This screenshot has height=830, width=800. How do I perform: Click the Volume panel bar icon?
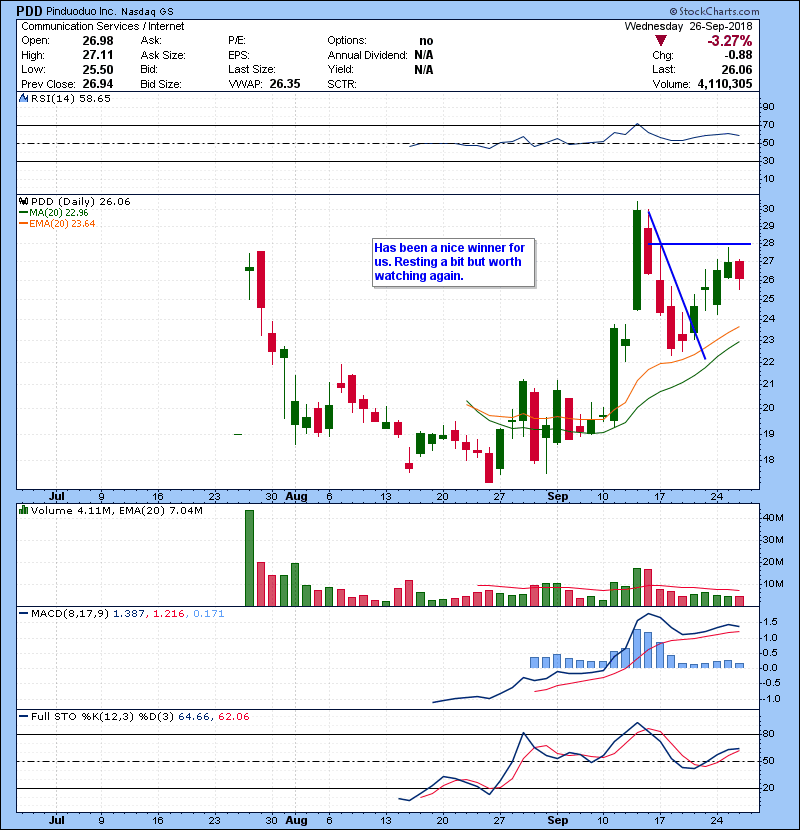[x=23, y=510]
